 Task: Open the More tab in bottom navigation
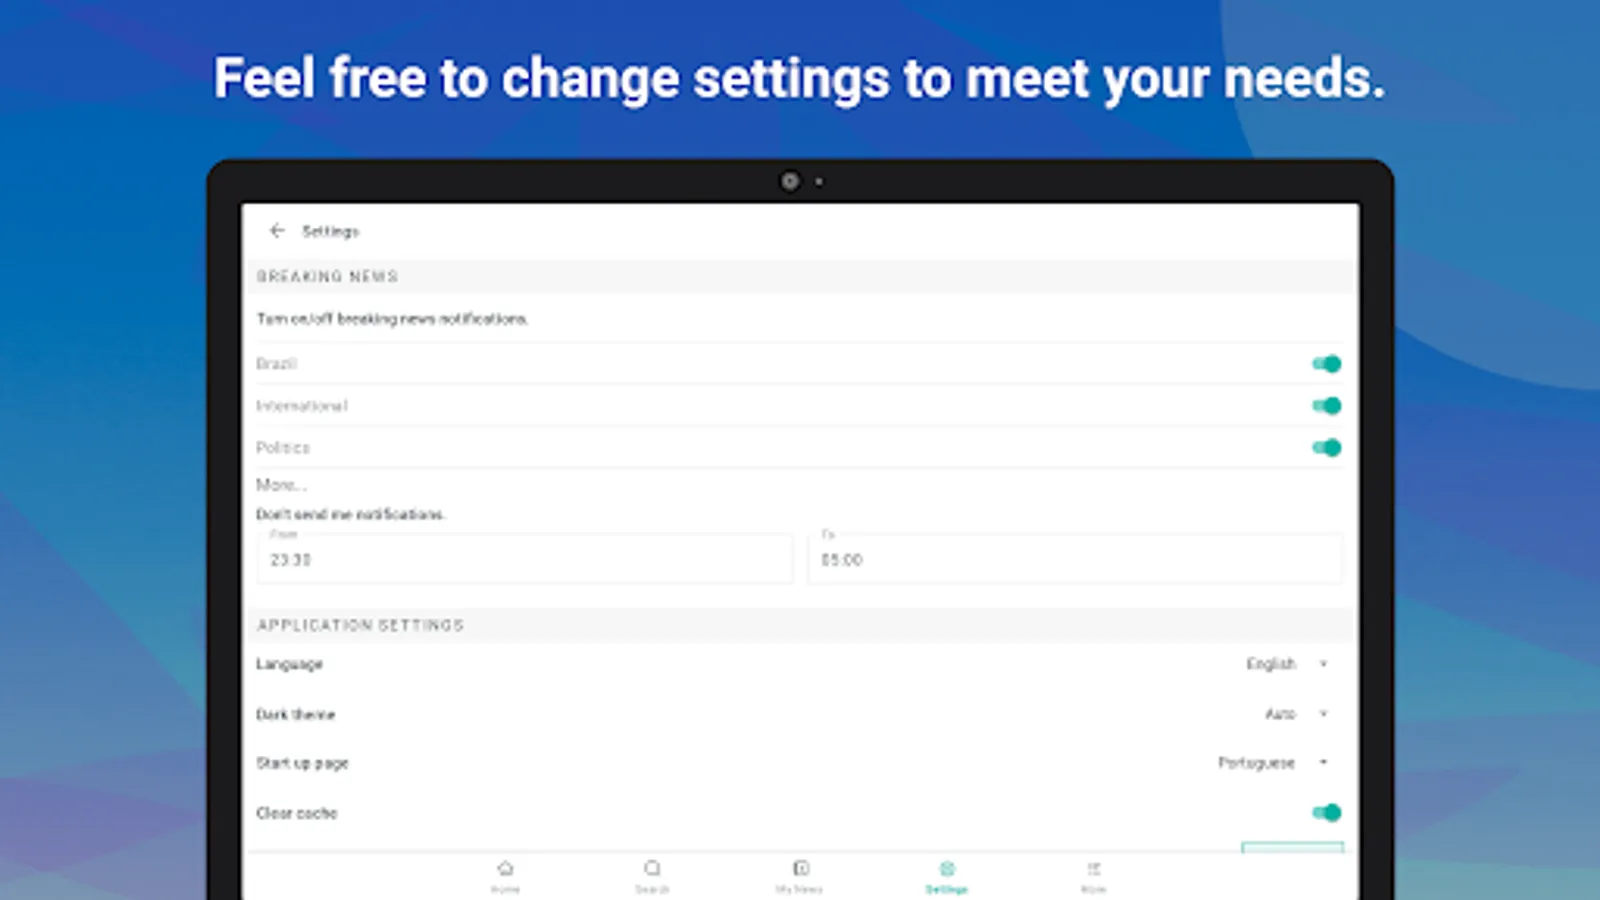1093,876
